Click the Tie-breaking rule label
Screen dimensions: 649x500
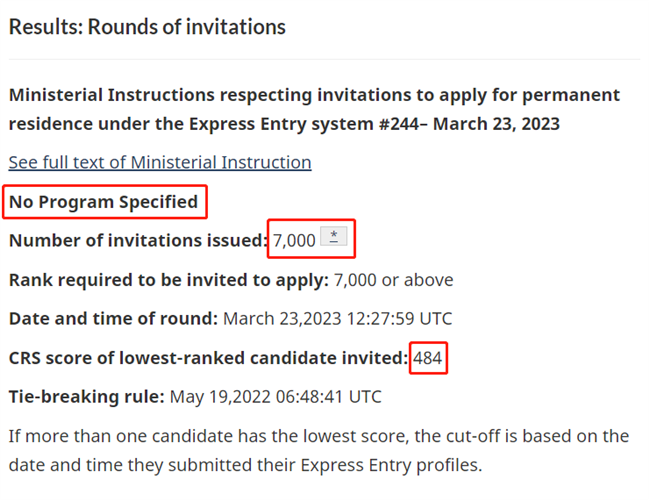(86, 397)
